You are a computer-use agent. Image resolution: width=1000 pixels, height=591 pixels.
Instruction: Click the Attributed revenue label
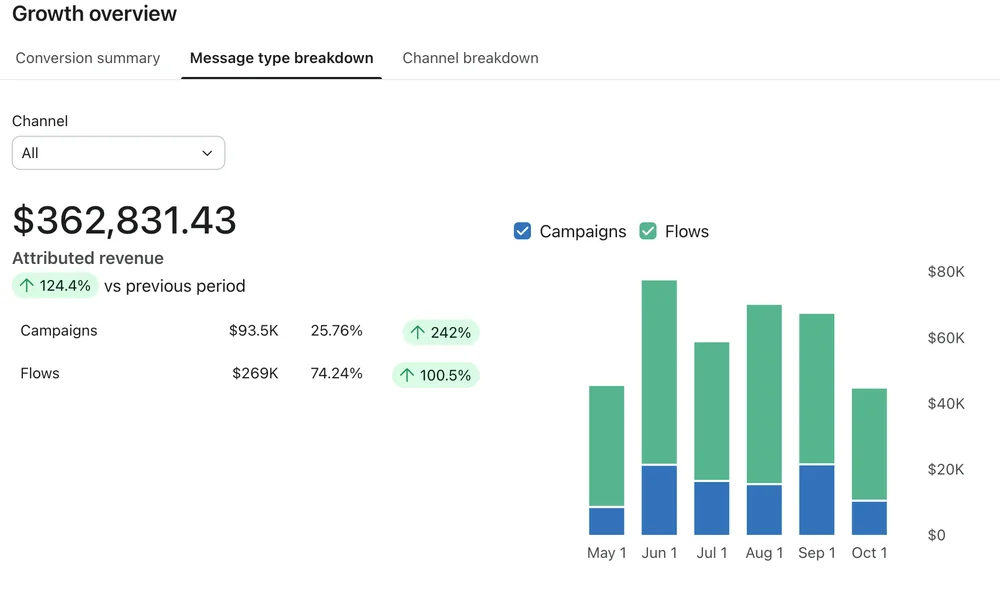click(88, 258)
